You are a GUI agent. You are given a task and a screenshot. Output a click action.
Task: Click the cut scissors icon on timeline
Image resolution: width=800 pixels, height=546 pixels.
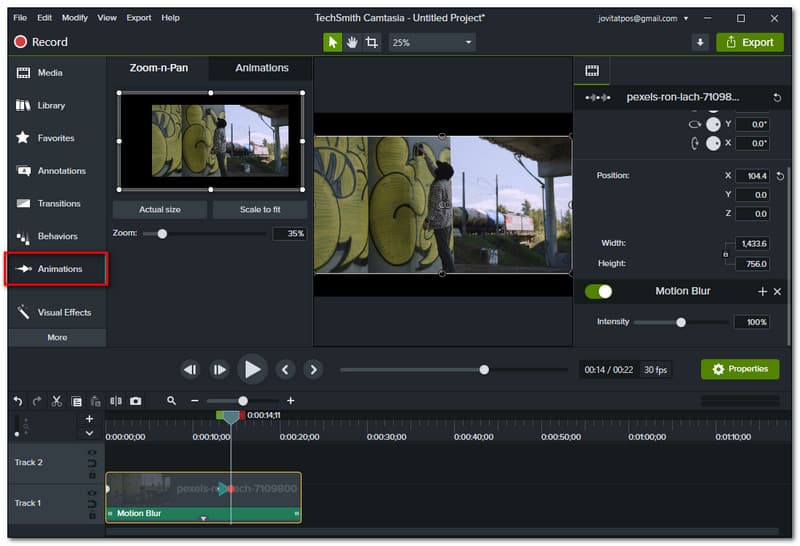(57, 401)
